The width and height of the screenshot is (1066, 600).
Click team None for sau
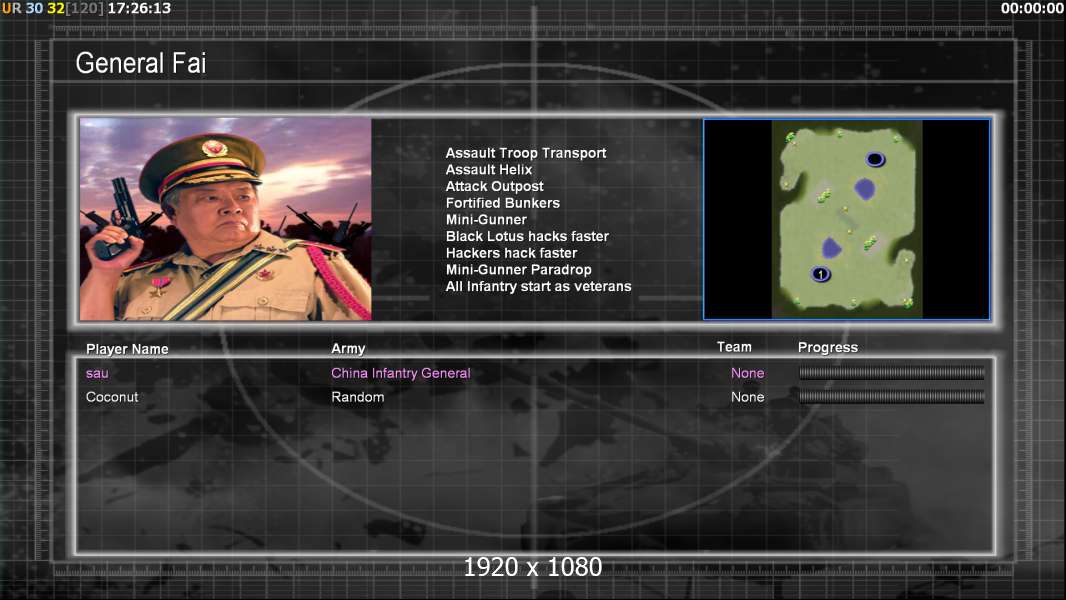click(x=747, y=373)
